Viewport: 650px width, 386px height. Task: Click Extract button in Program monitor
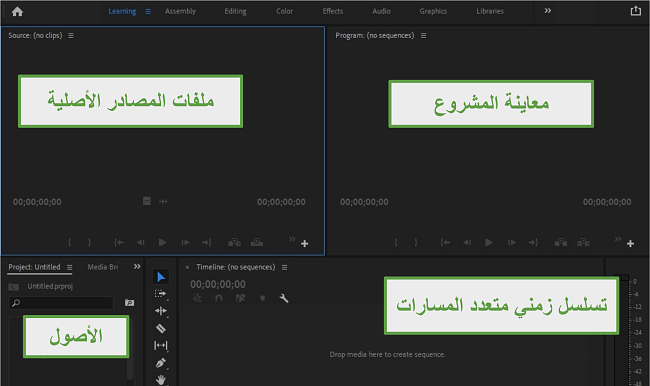[x=583, y=242]
